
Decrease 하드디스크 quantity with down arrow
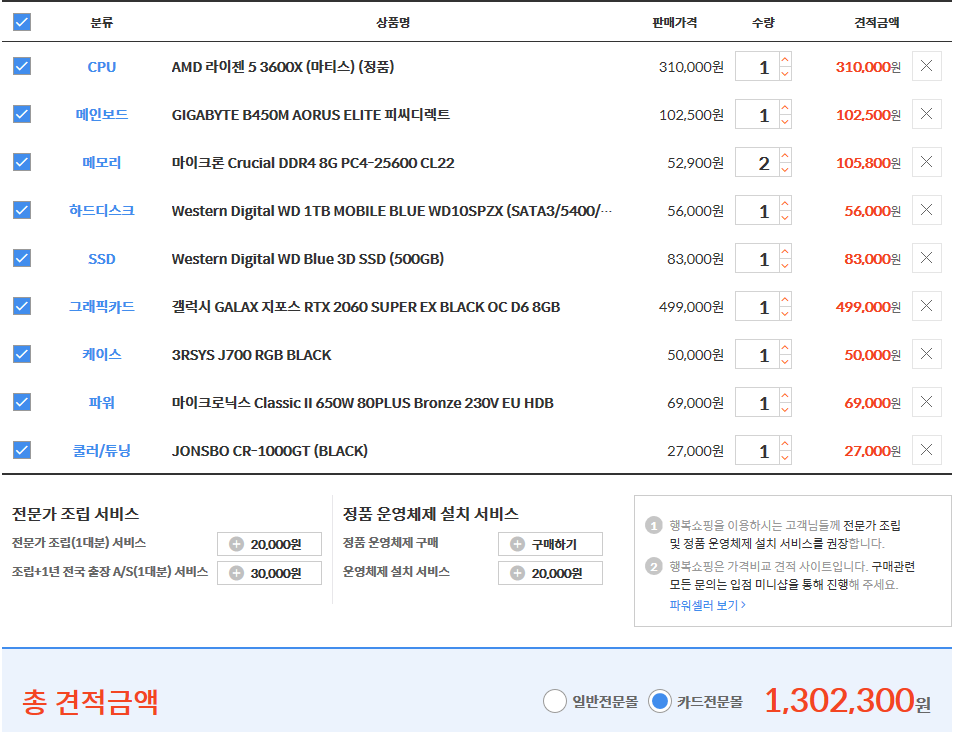[785, 218]
